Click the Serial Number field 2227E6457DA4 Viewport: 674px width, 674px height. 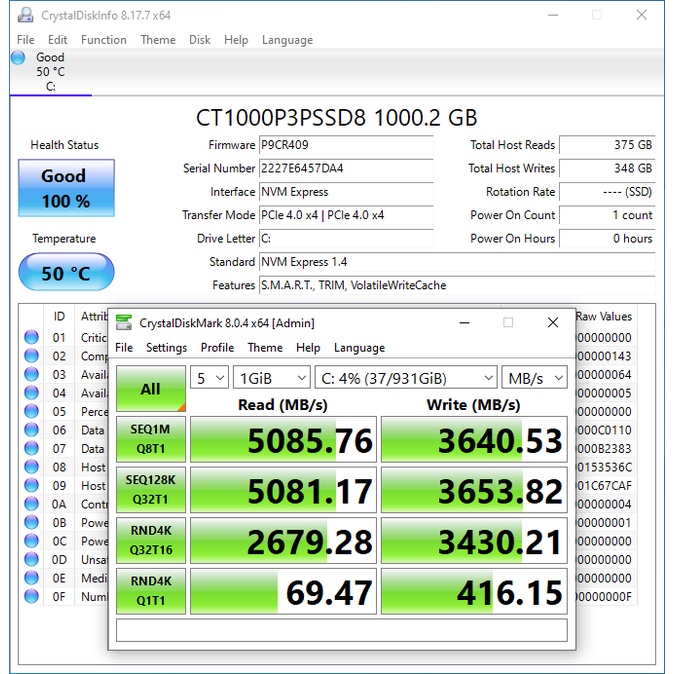point(346,168)
